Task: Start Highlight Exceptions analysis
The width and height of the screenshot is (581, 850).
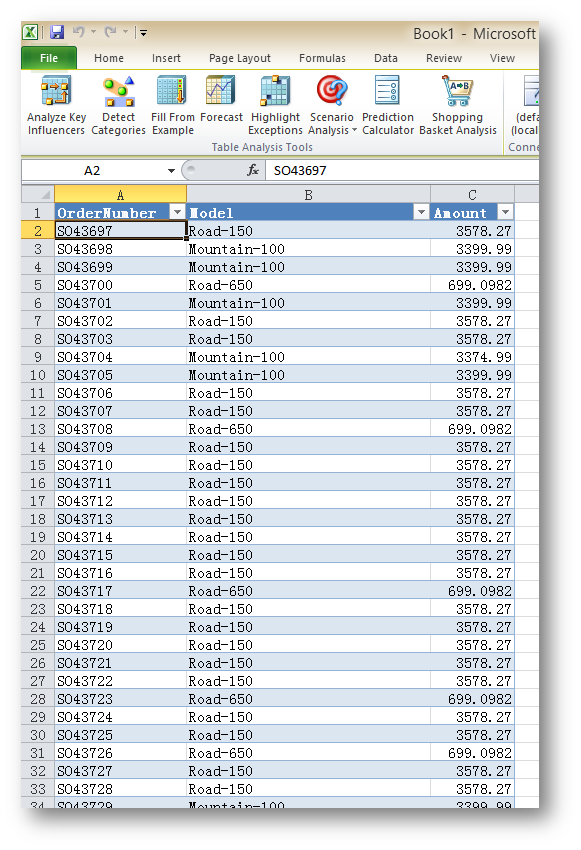Action: (x=275, y=106)
